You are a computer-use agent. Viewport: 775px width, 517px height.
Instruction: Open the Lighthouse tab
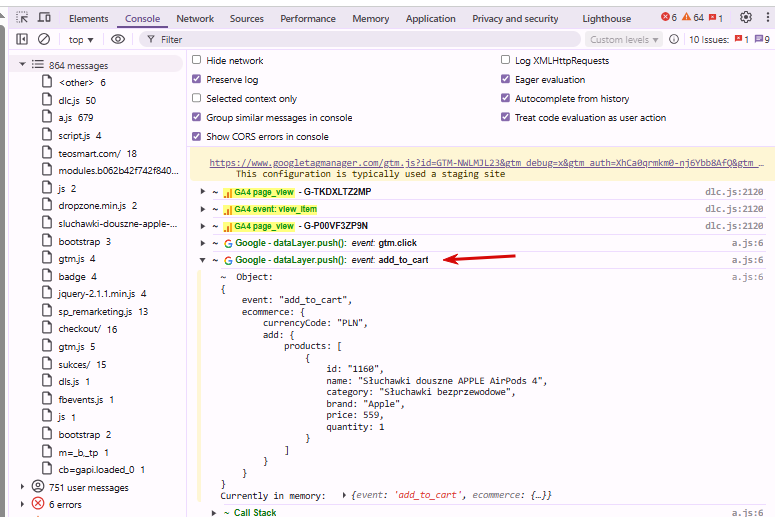[606, 18]
